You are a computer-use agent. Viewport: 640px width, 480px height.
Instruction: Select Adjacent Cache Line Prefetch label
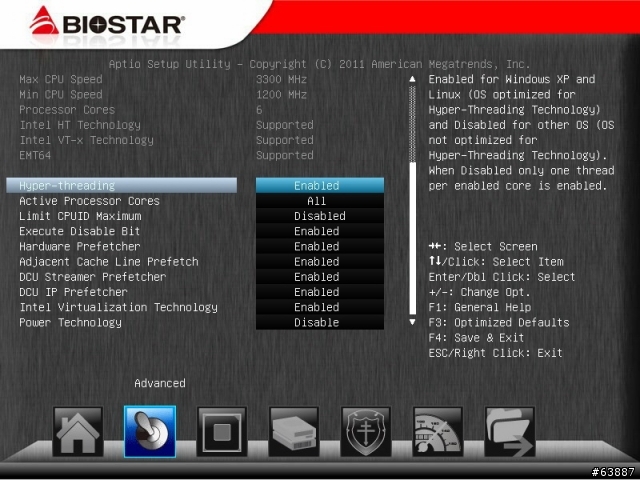[x=109, y=261]
